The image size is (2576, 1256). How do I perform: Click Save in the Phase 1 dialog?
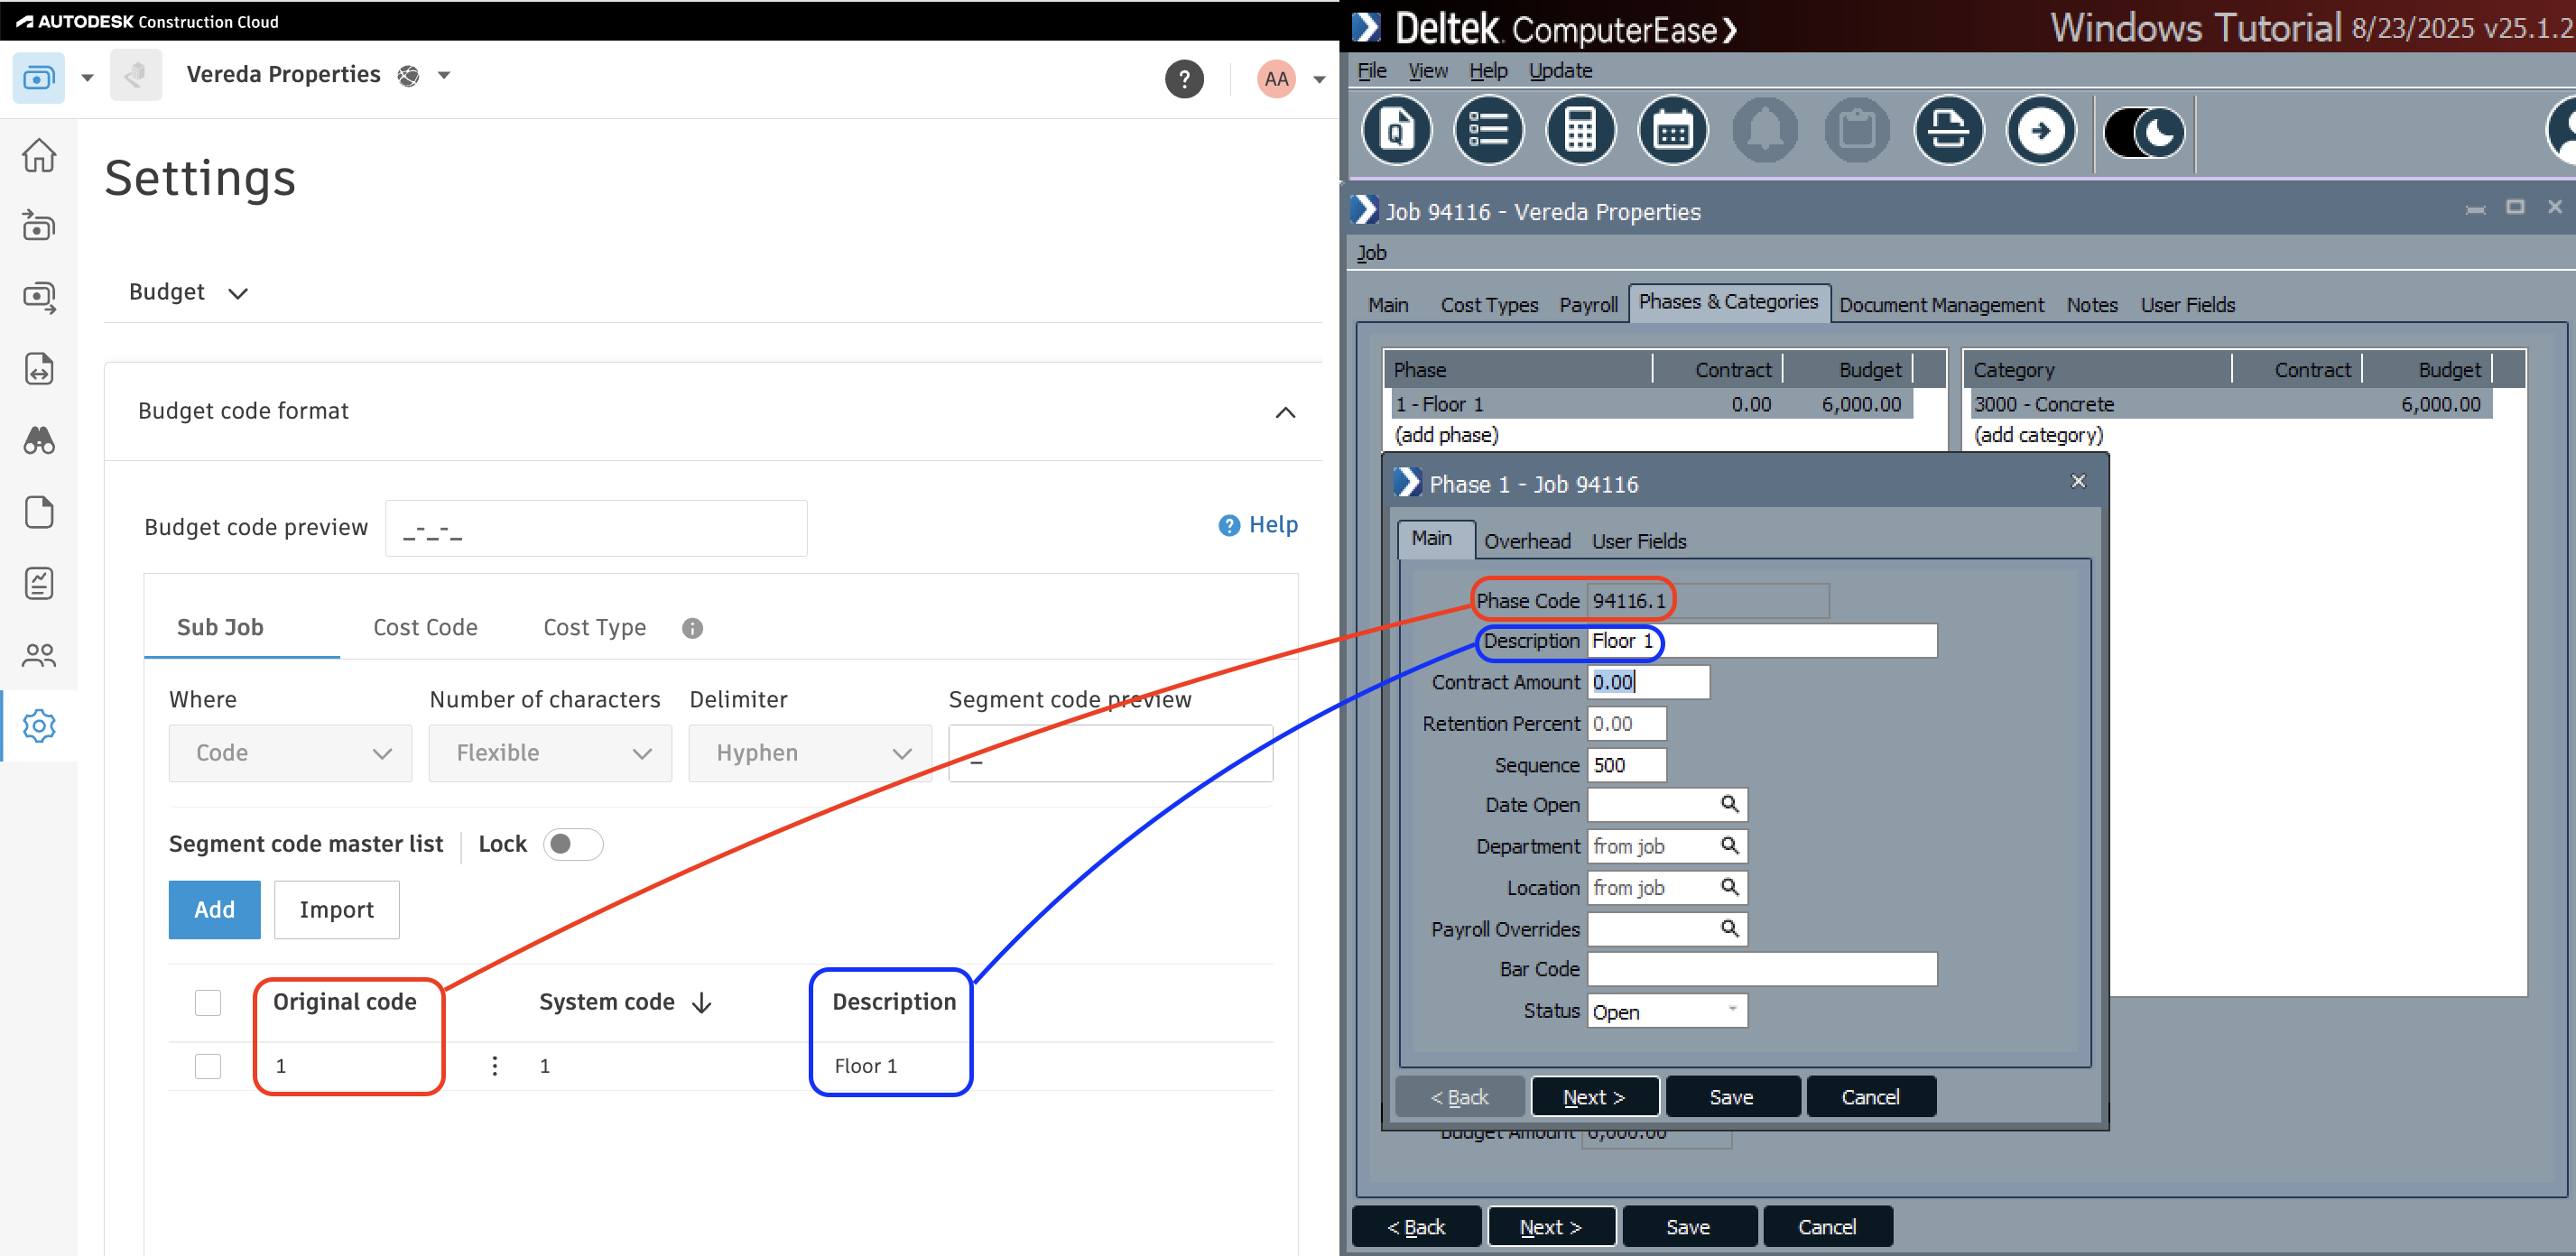click(x=1732, y=1097)
